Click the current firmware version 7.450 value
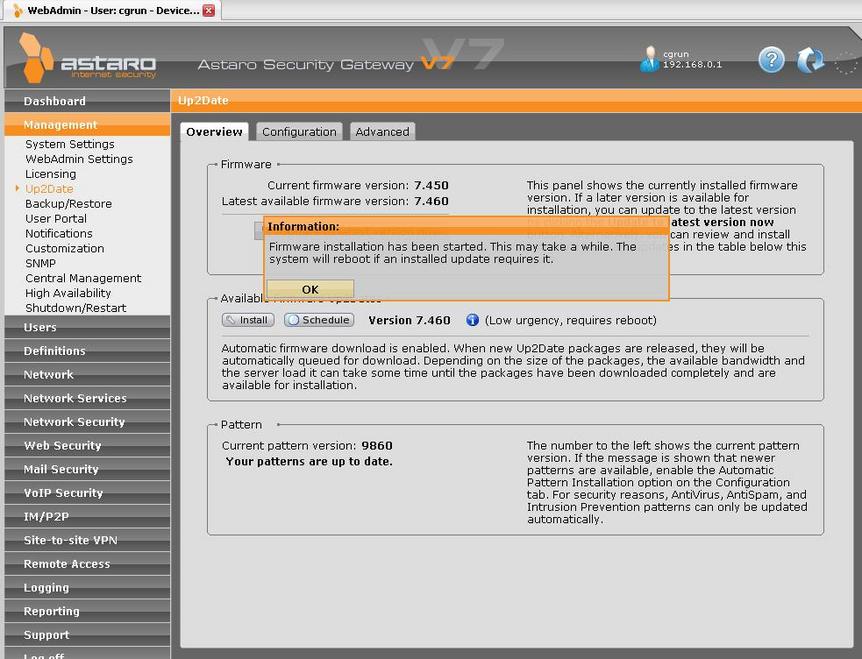Screen dimensions: 862x659 pyautogui.click(x=431, y=185)
